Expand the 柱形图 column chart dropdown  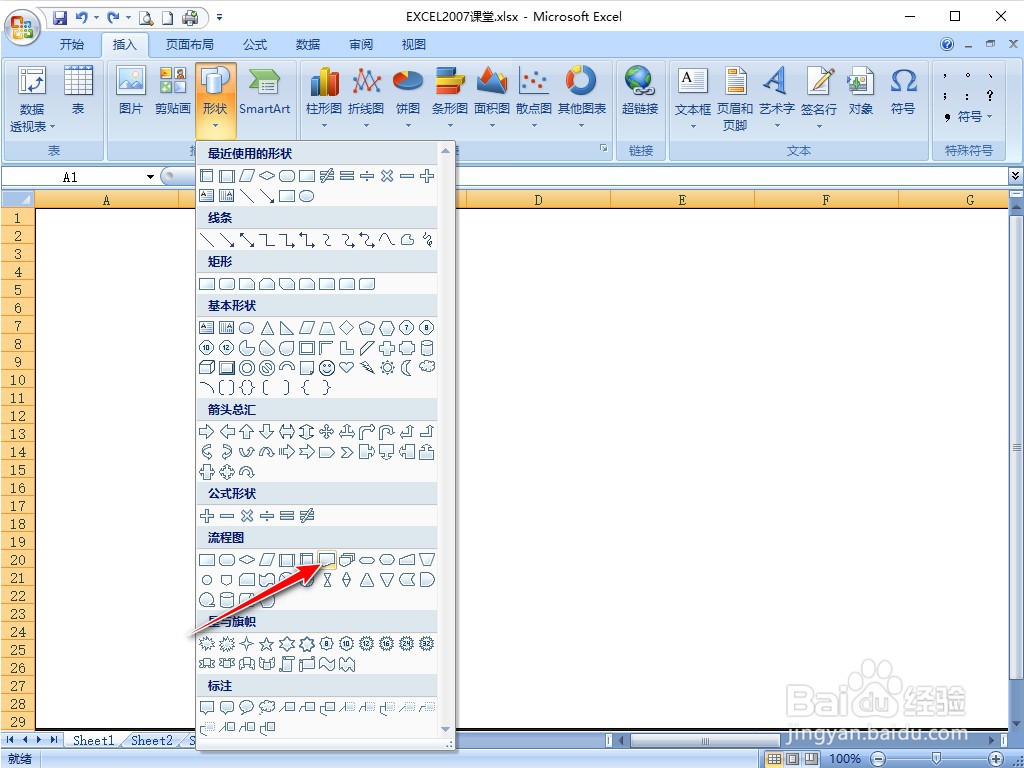pos(324,124)
